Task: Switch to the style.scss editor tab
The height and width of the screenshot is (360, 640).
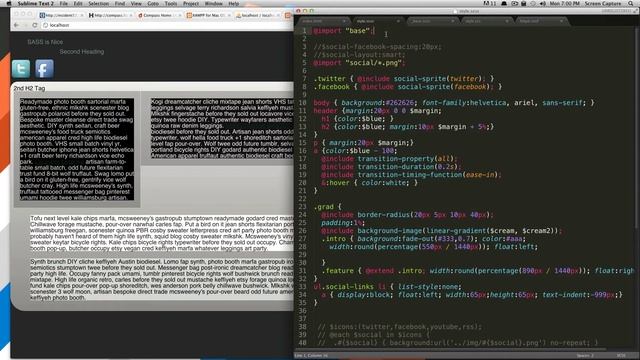Action: click(x=377, y=21)
